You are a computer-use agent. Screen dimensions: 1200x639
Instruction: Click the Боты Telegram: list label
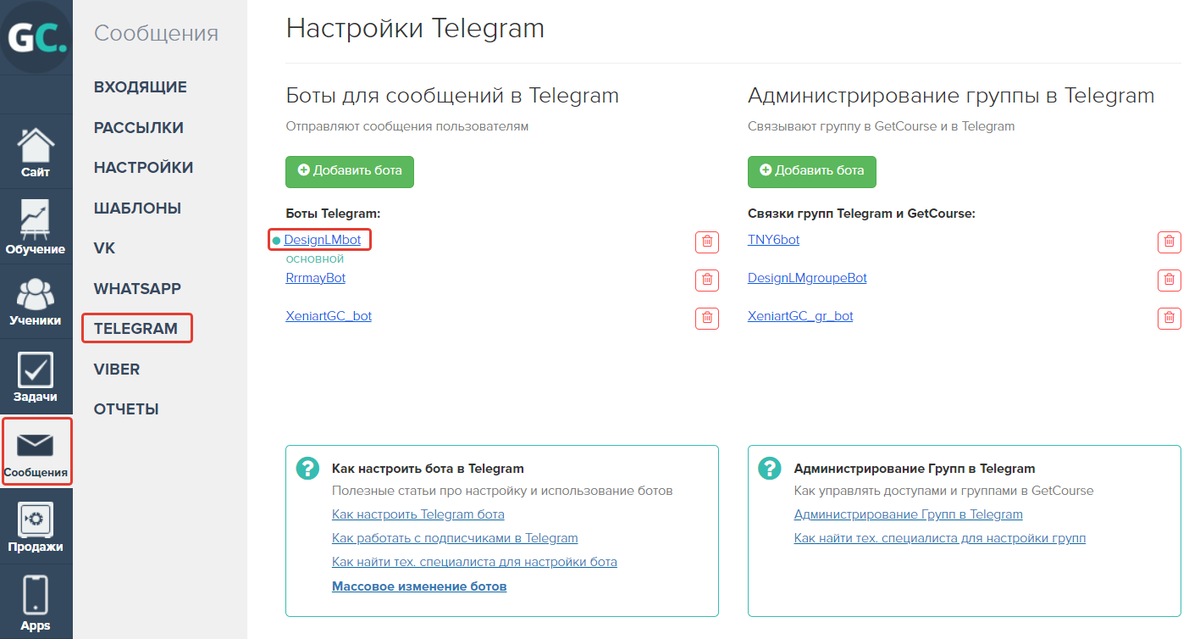coord(333,214)
